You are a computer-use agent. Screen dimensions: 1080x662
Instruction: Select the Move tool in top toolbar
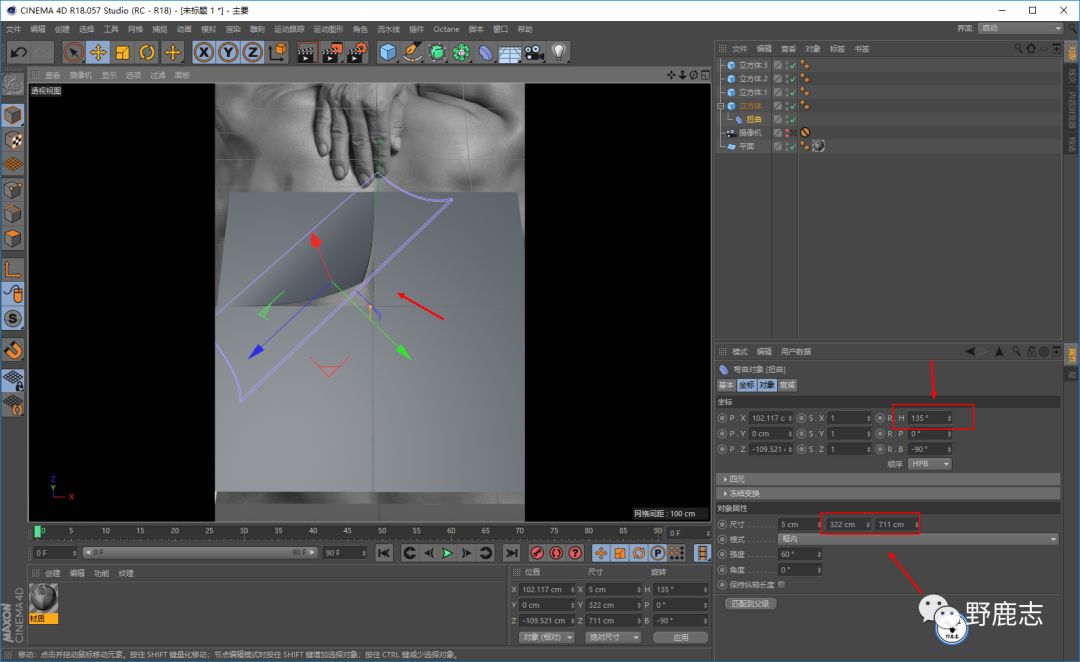click(98, 52)
